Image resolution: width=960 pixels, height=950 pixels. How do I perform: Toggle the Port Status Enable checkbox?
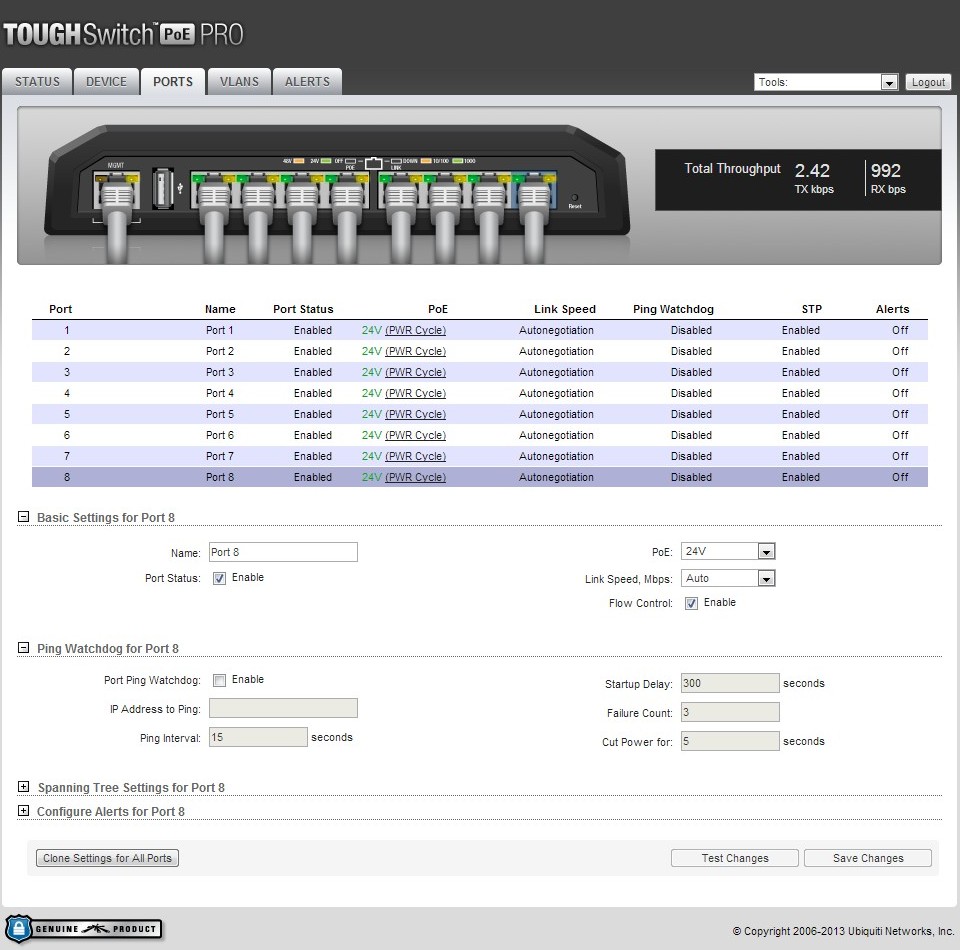pyautogui.click(x=219, y=578)
